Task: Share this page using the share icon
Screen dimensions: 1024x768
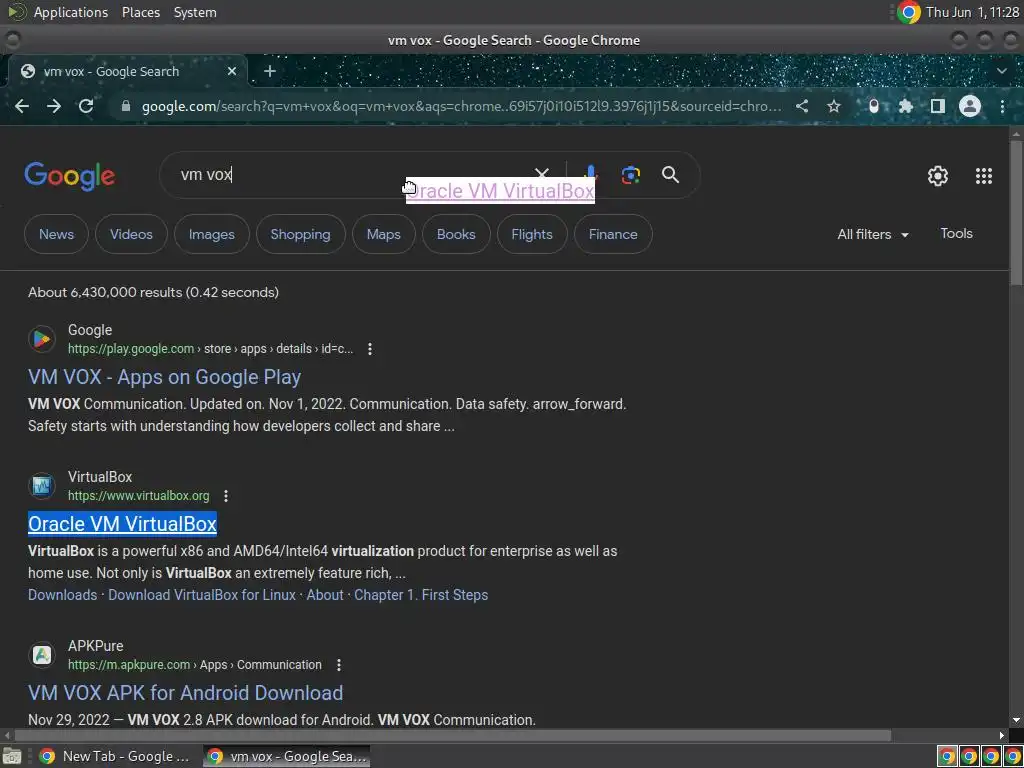Action: click(x=802, y=106)
